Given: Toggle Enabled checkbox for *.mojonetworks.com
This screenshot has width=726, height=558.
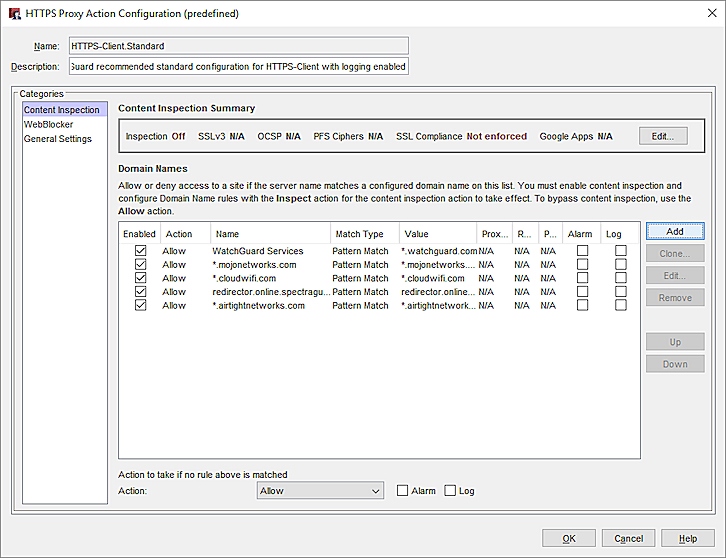Looking at the screenshot, I should pyautogui.click(x=140, y=265).
